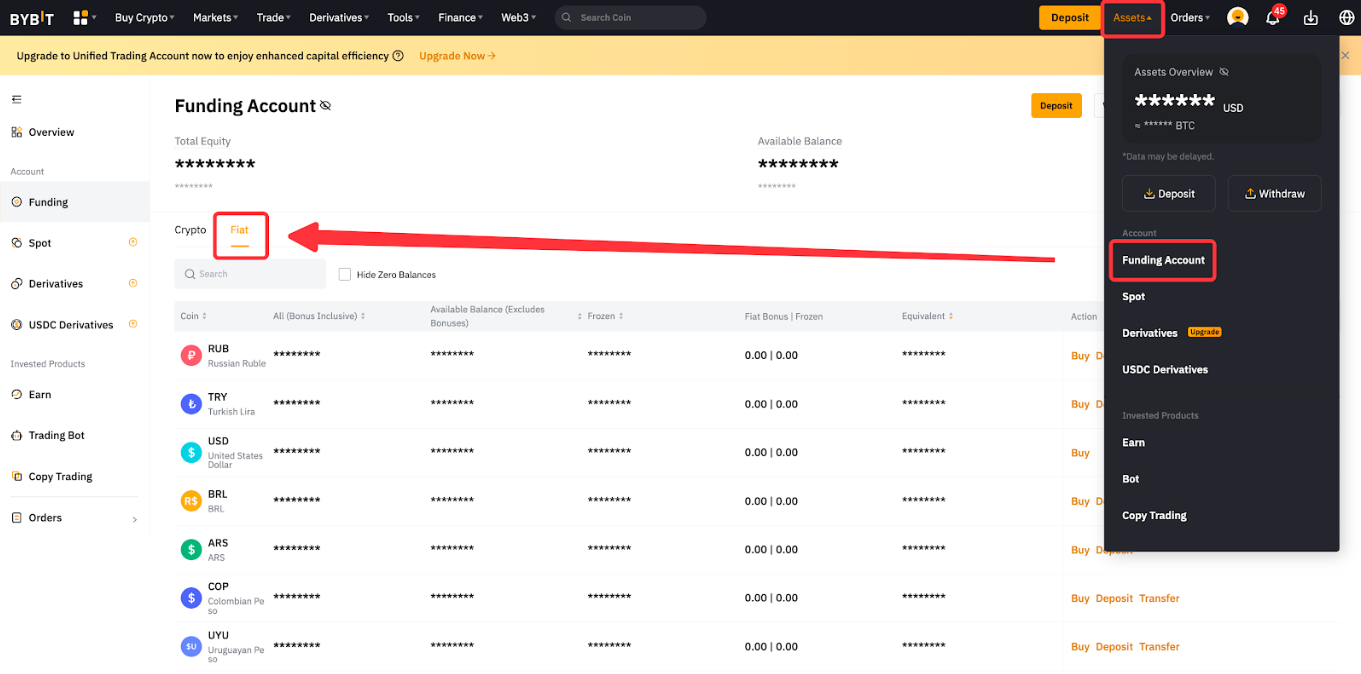The height and width of the screenshot is (674, 1361).
Task: Click the Withdraw button in assets panel
Action: (x=1274, y=194)
